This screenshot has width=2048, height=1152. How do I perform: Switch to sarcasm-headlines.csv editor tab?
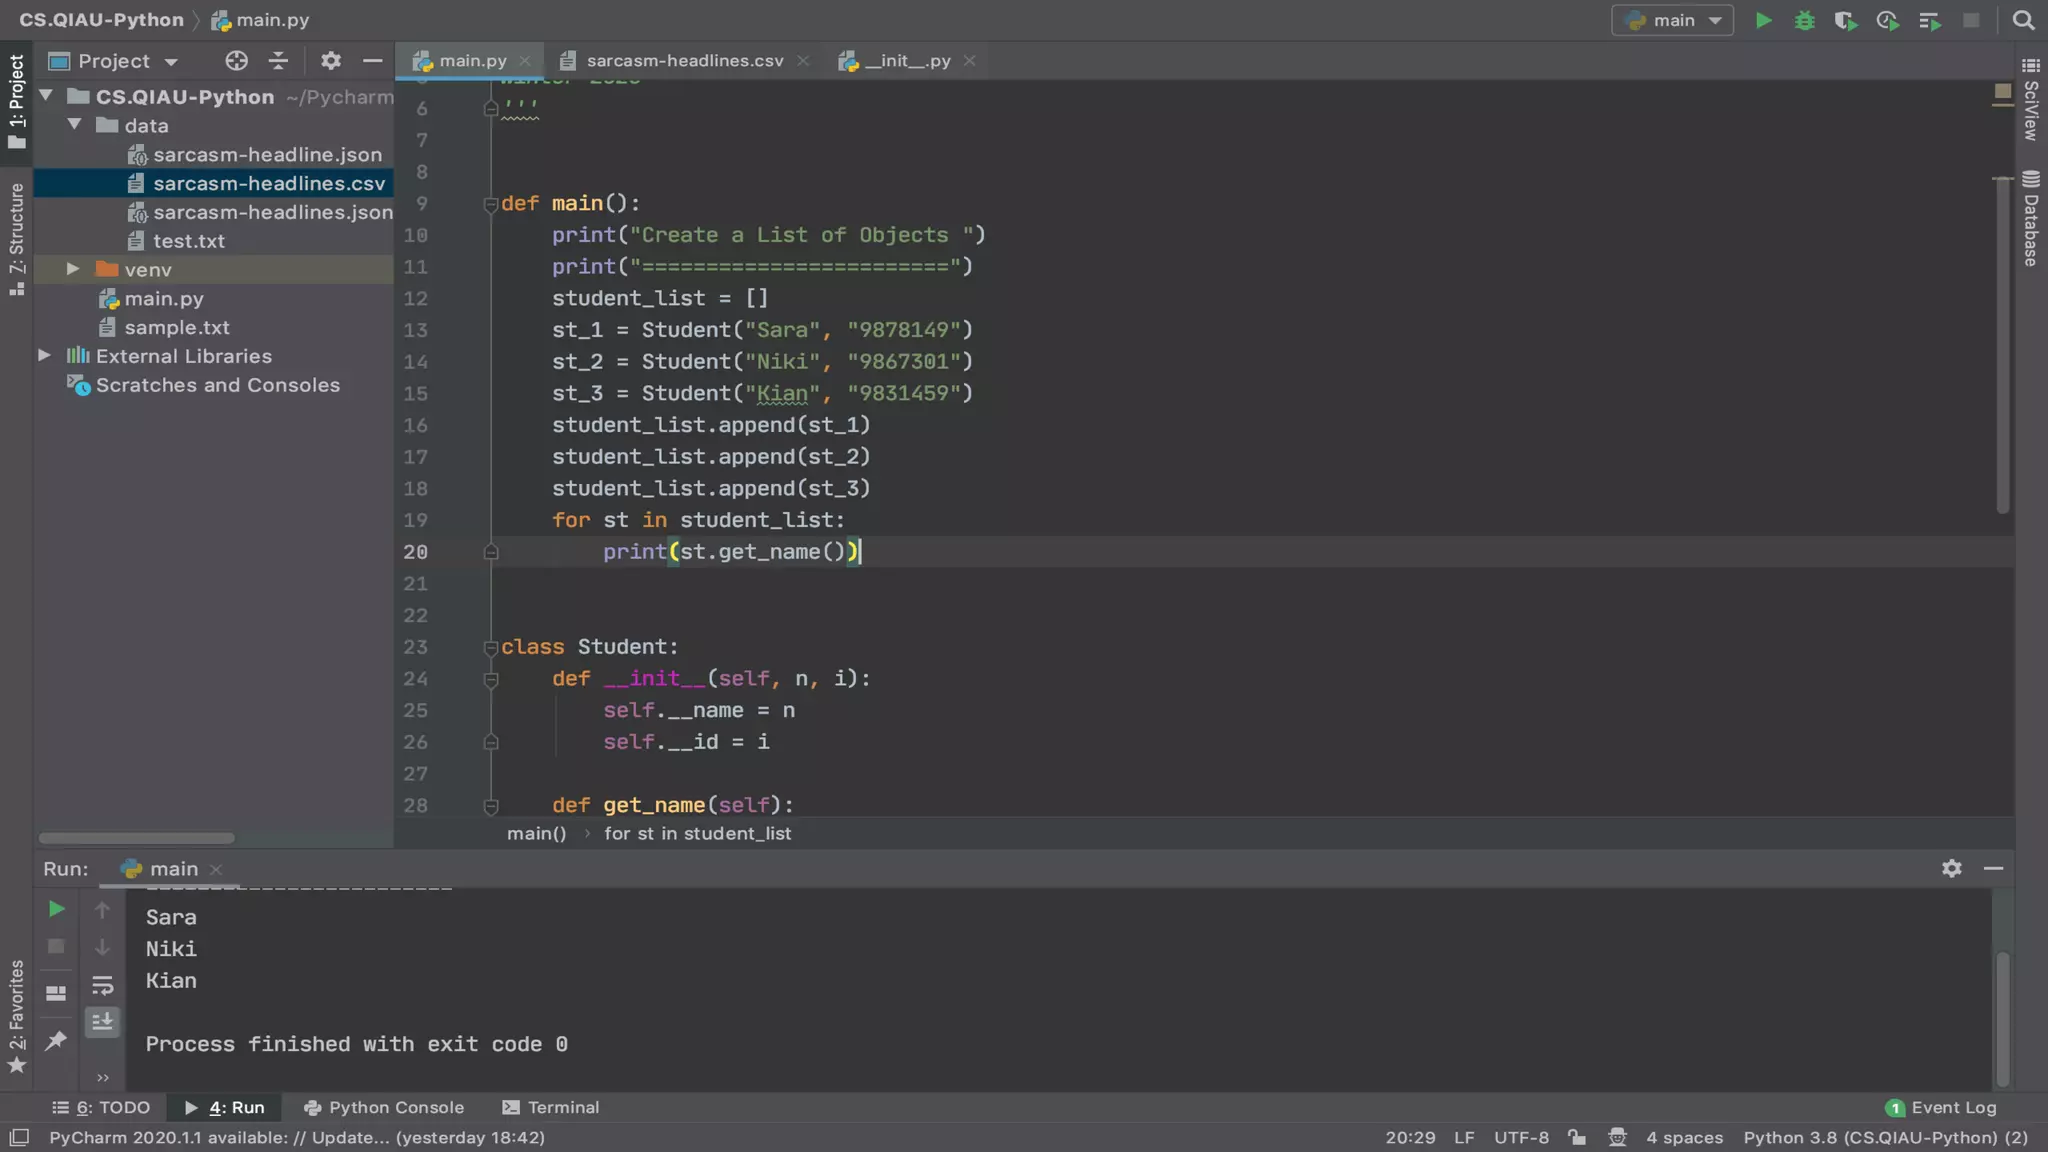coord(684,61)
